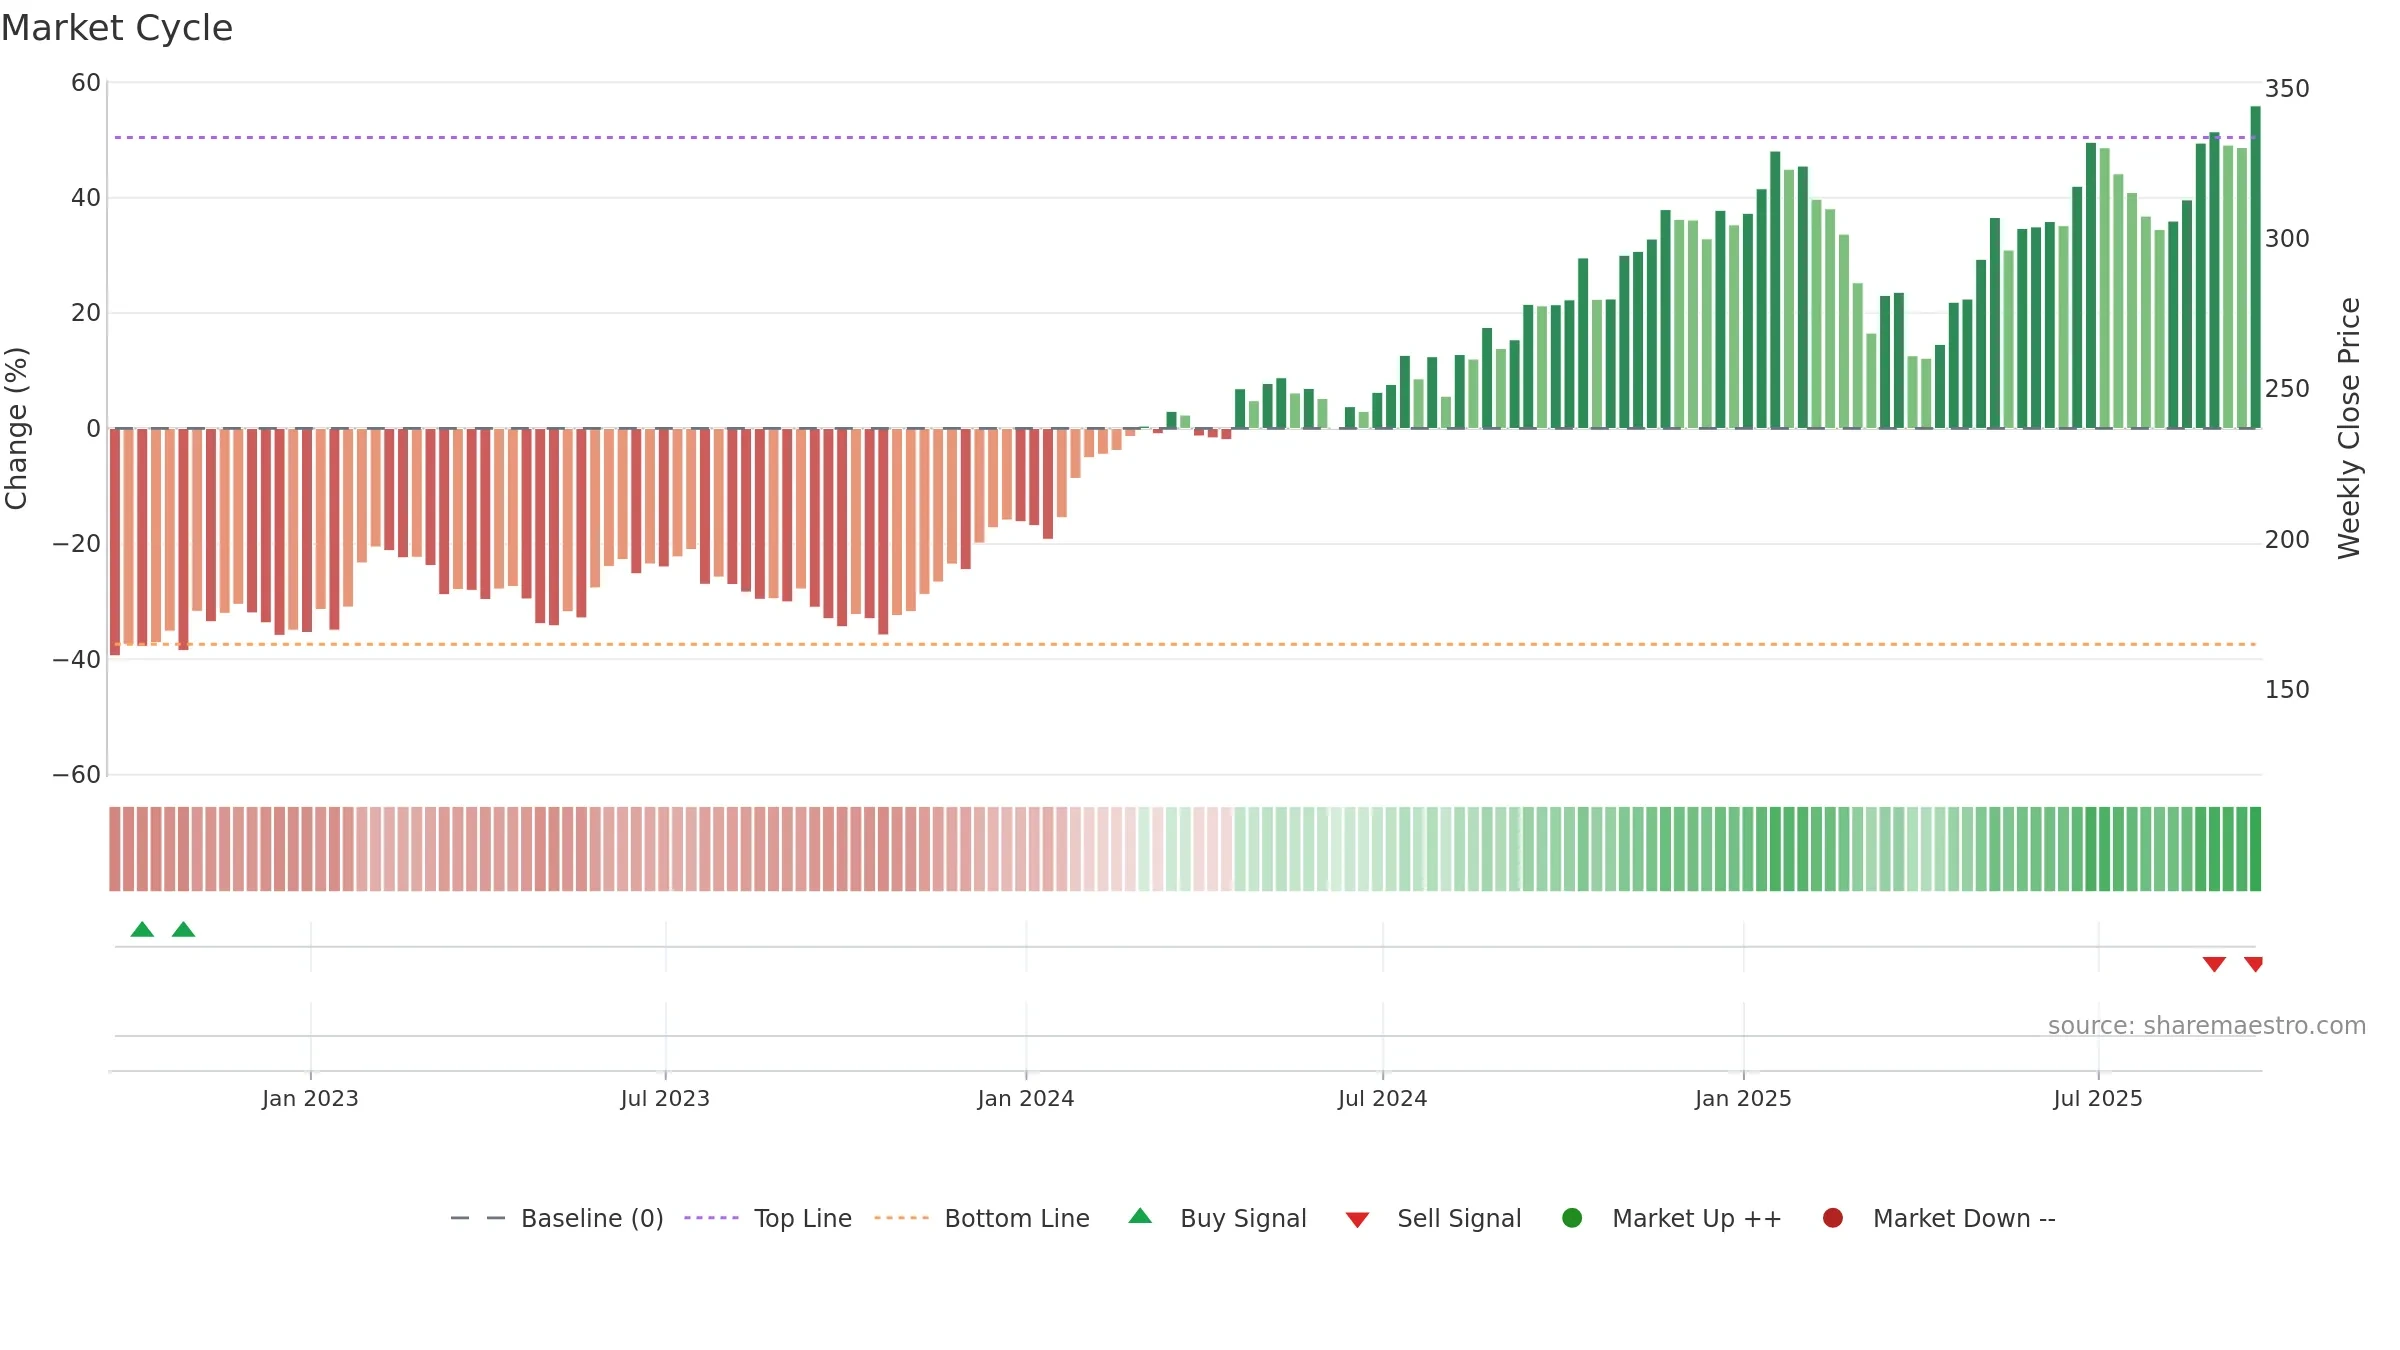The height and width of the screenshot is (1350, 2400).
Task: Toggle the Market Down -- legend entry
Action: point(1939,1218)
